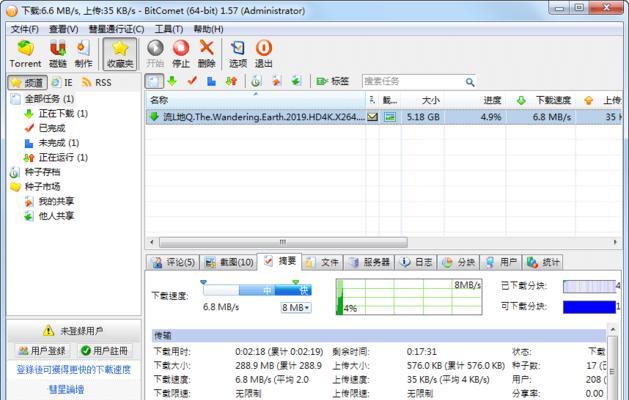Sort by 名称 column header
The height and width of the screenshot is (400, 629).
256,100
